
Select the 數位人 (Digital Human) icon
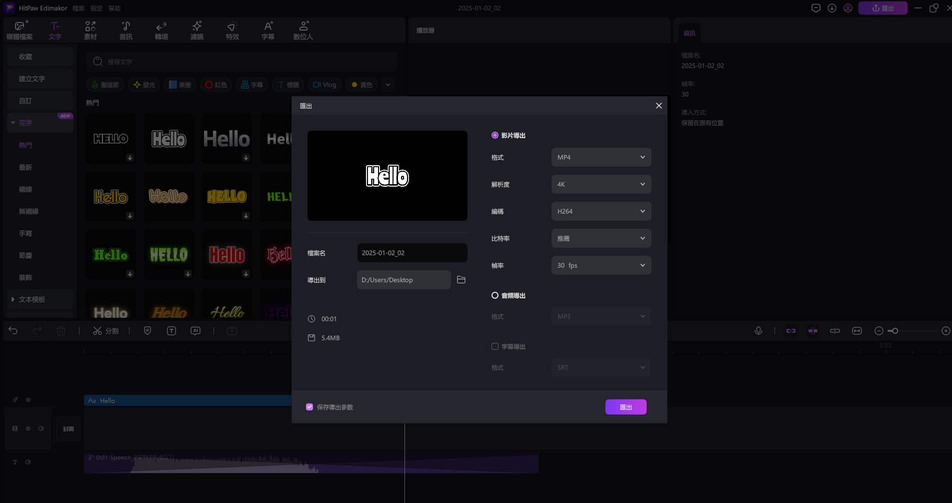[303, 30]
